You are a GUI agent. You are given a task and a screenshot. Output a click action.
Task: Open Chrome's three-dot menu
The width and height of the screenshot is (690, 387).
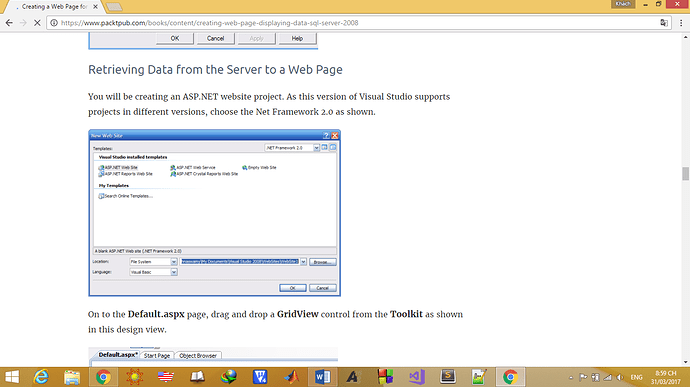coord(681,23)
